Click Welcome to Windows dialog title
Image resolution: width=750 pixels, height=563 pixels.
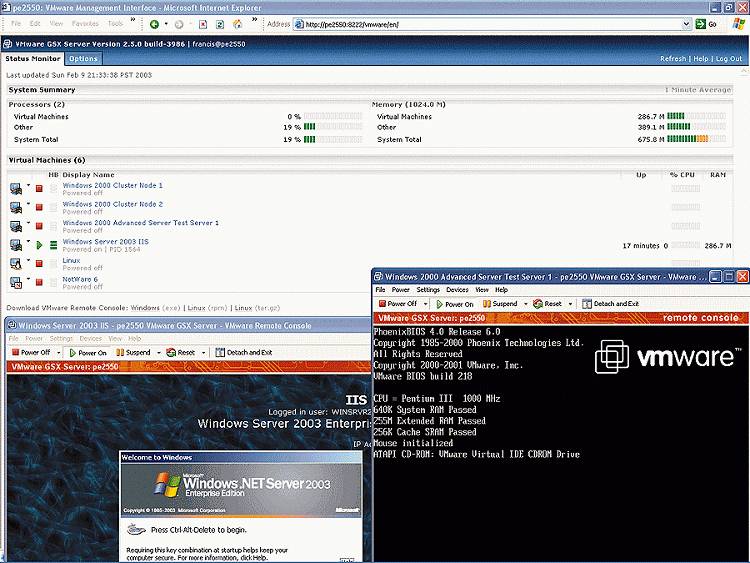[x=157, y=457]
